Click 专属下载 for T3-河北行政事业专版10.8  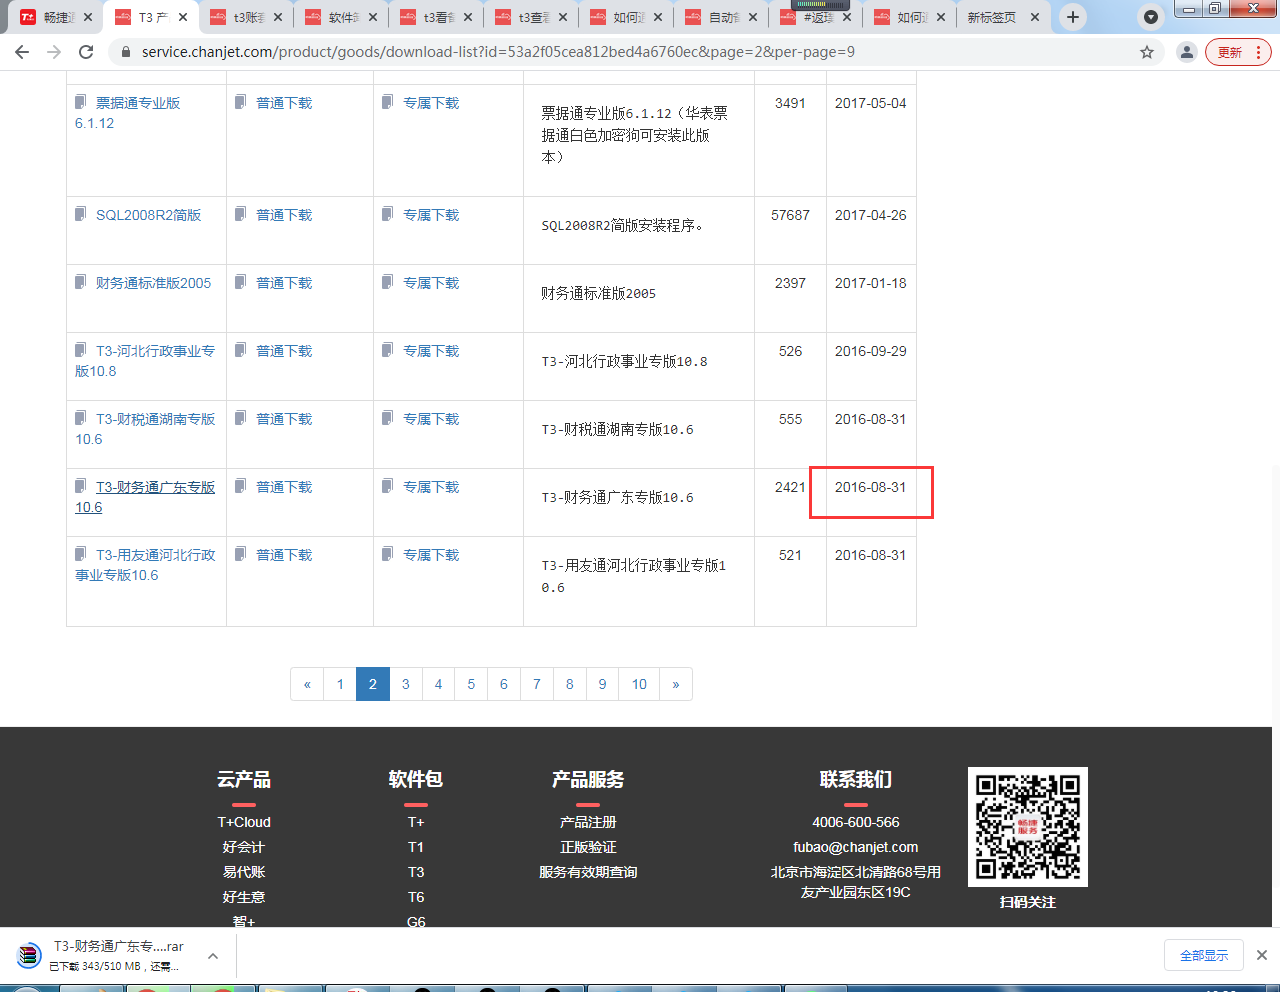pos(431,351)
